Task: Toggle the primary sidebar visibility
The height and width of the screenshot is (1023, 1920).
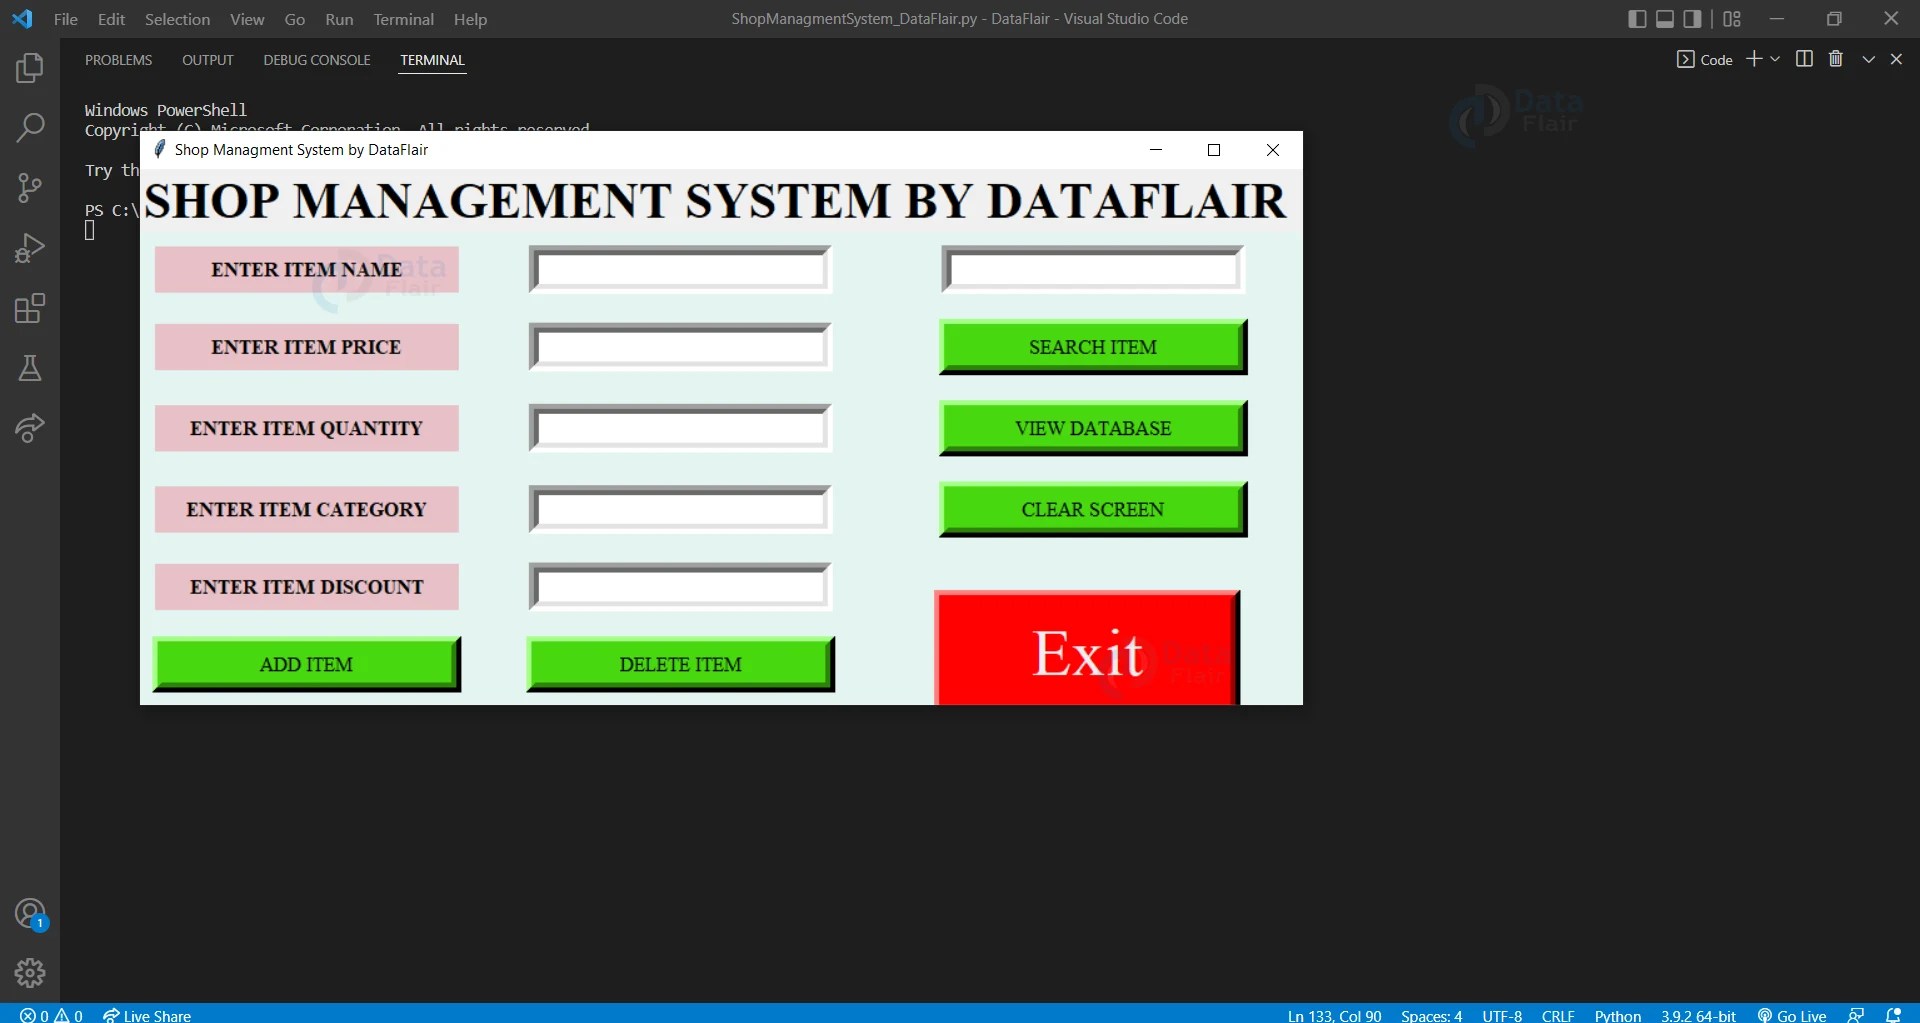Action: point(1637,18)
